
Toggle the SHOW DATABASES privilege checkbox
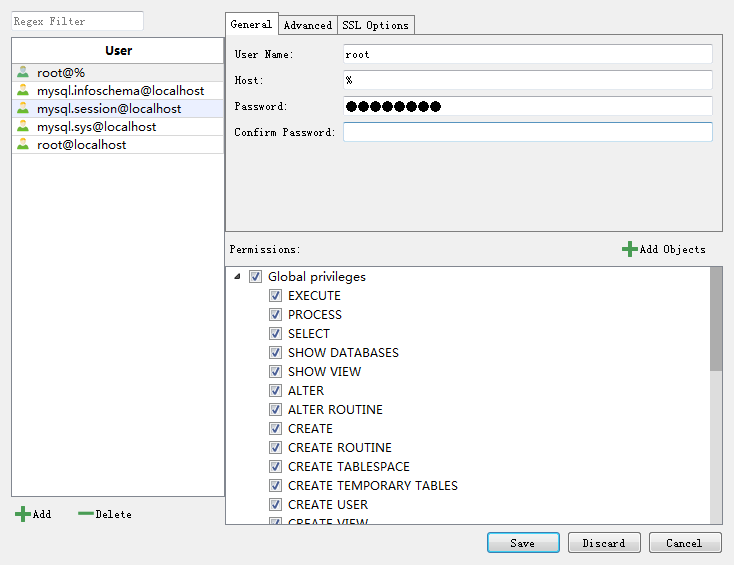[276, 353]
